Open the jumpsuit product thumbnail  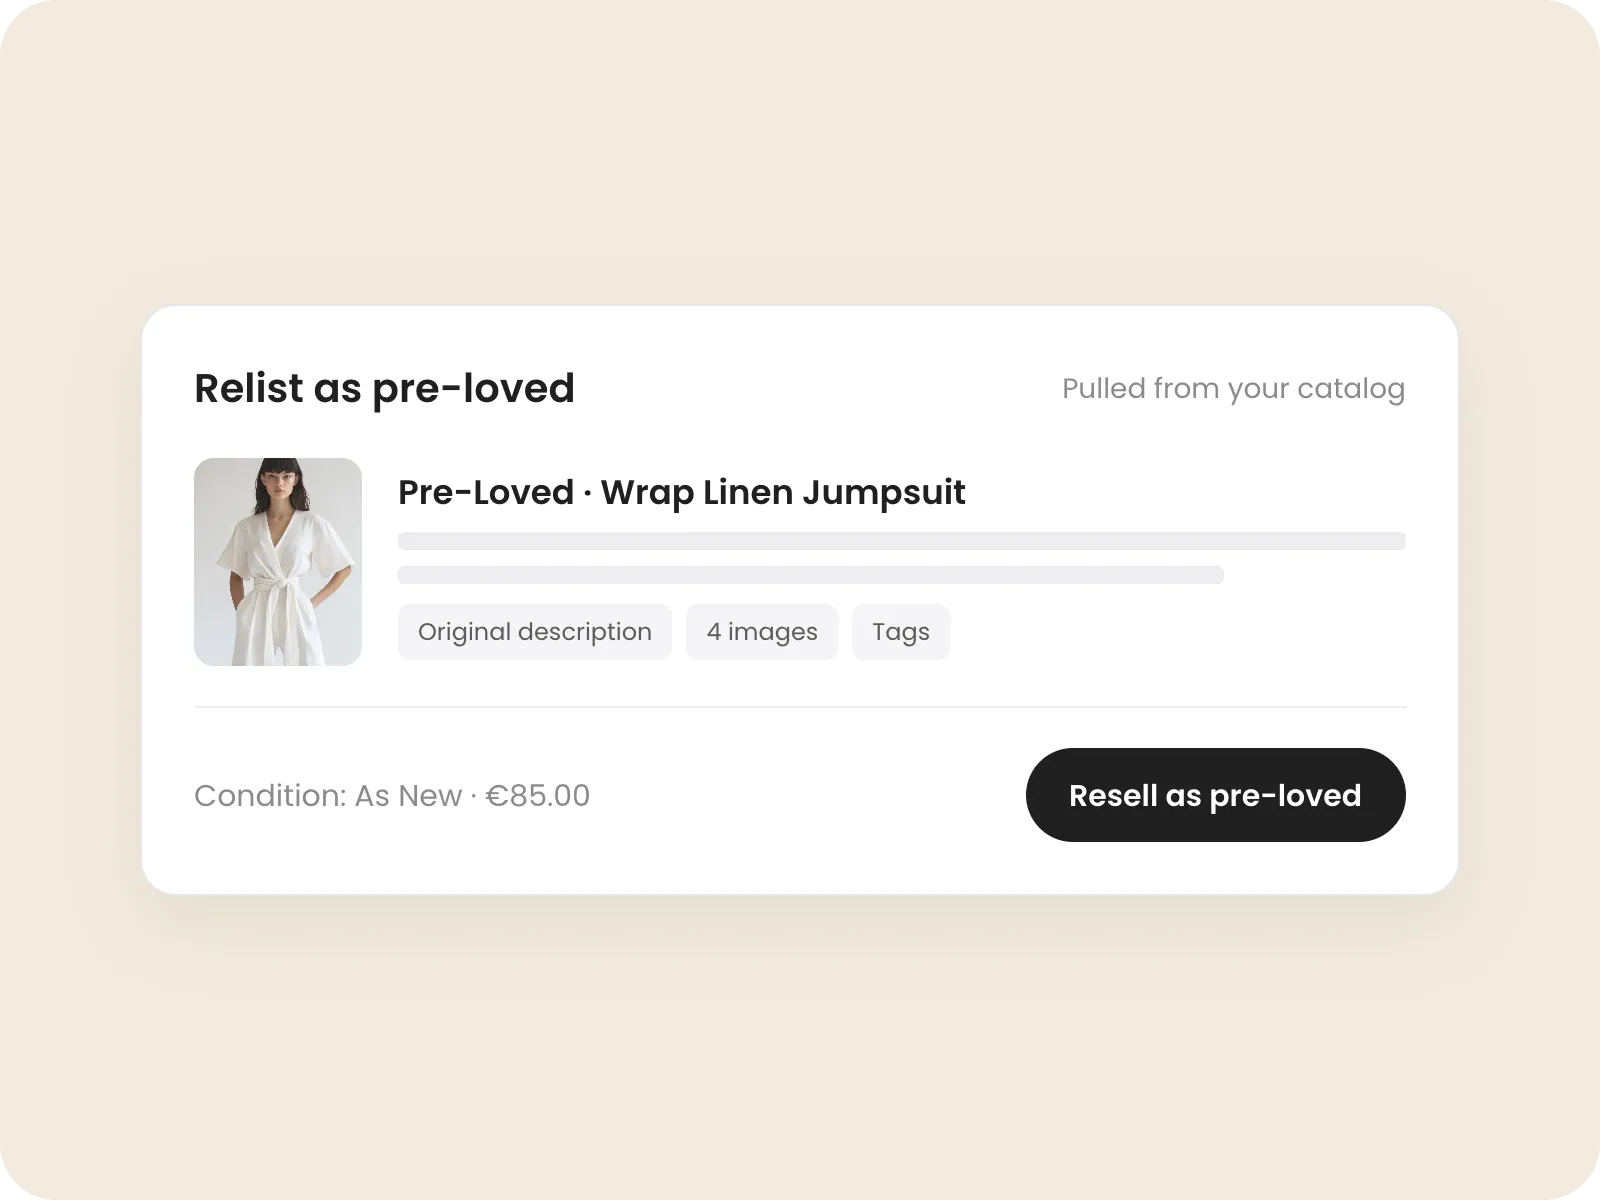click(x=278, y=562)
